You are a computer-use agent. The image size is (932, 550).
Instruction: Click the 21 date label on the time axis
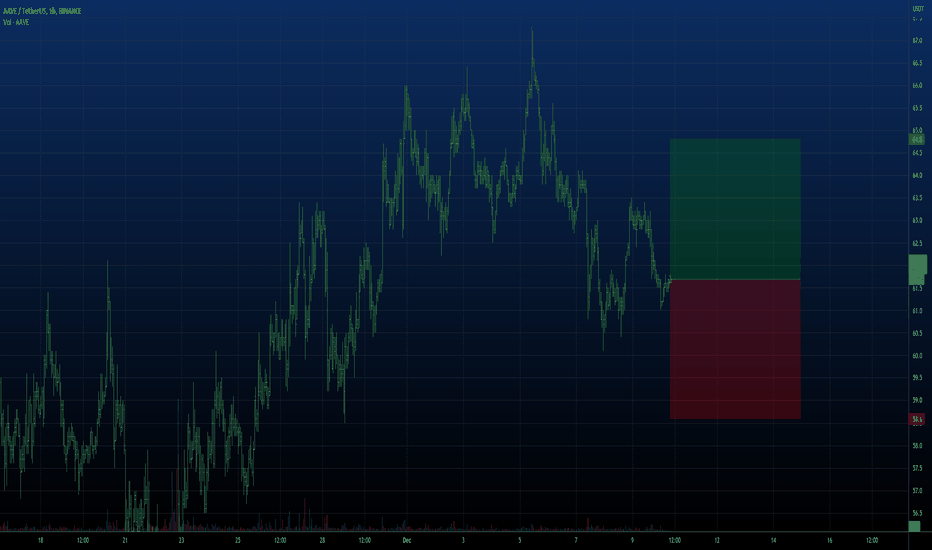[125, 540]
